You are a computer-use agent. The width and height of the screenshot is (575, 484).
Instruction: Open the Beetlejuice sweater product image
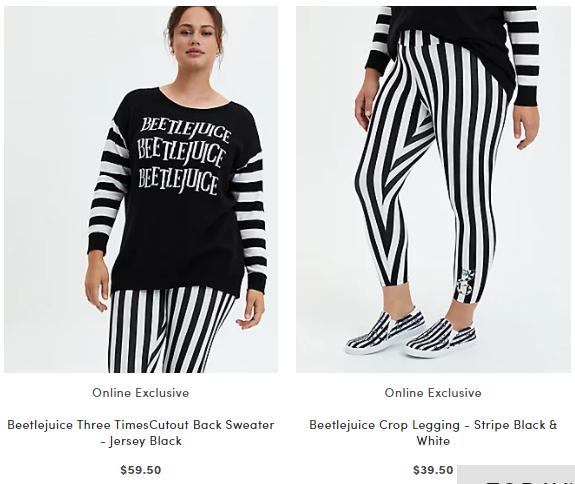point(141,189)
